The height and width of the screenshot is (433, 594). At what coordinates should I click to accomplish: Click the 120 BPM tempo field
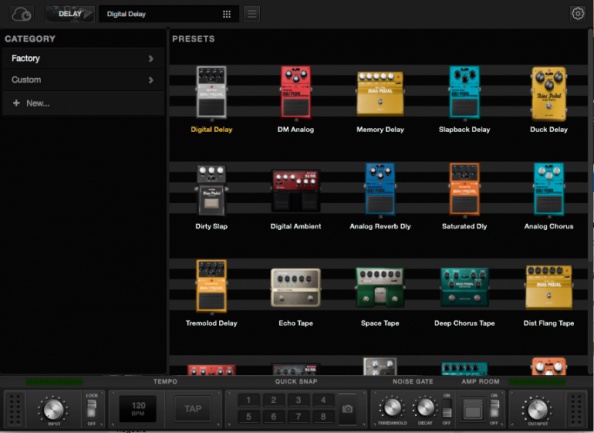point(138,409)
